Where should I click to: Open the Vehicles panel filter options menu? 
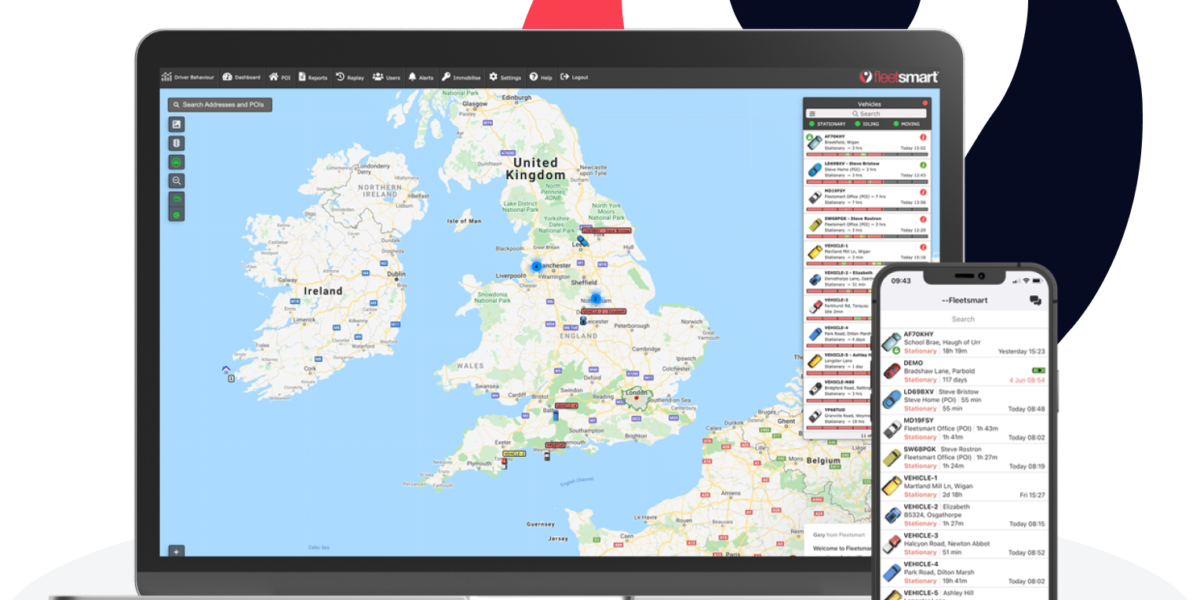[x=812, y=114]
